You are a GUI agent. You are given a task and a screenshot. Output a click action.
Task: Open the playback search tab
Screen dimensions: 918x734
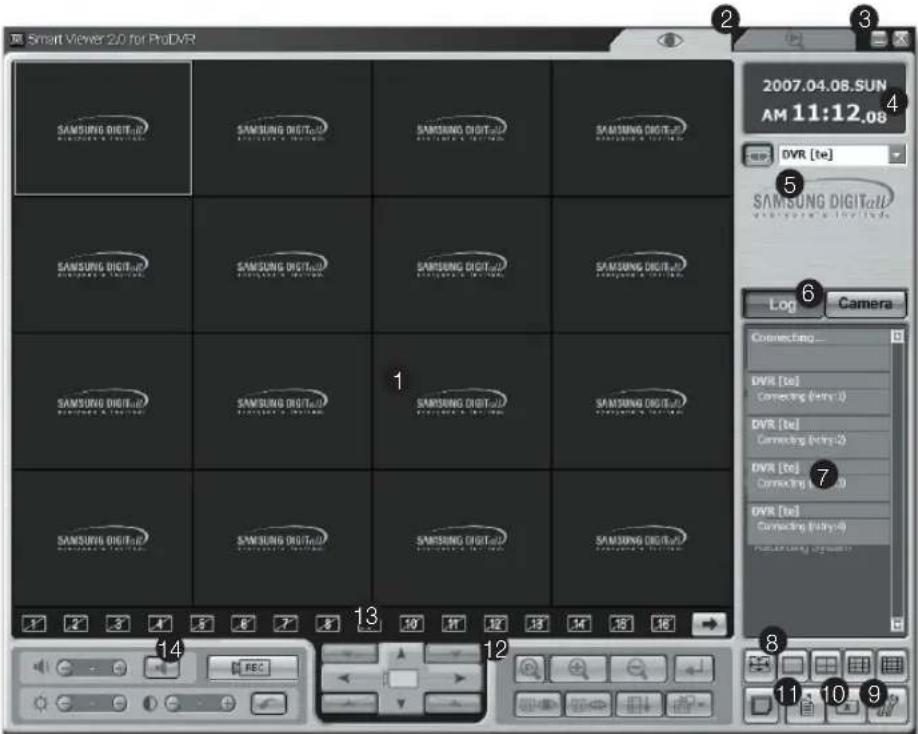point(794,40)
